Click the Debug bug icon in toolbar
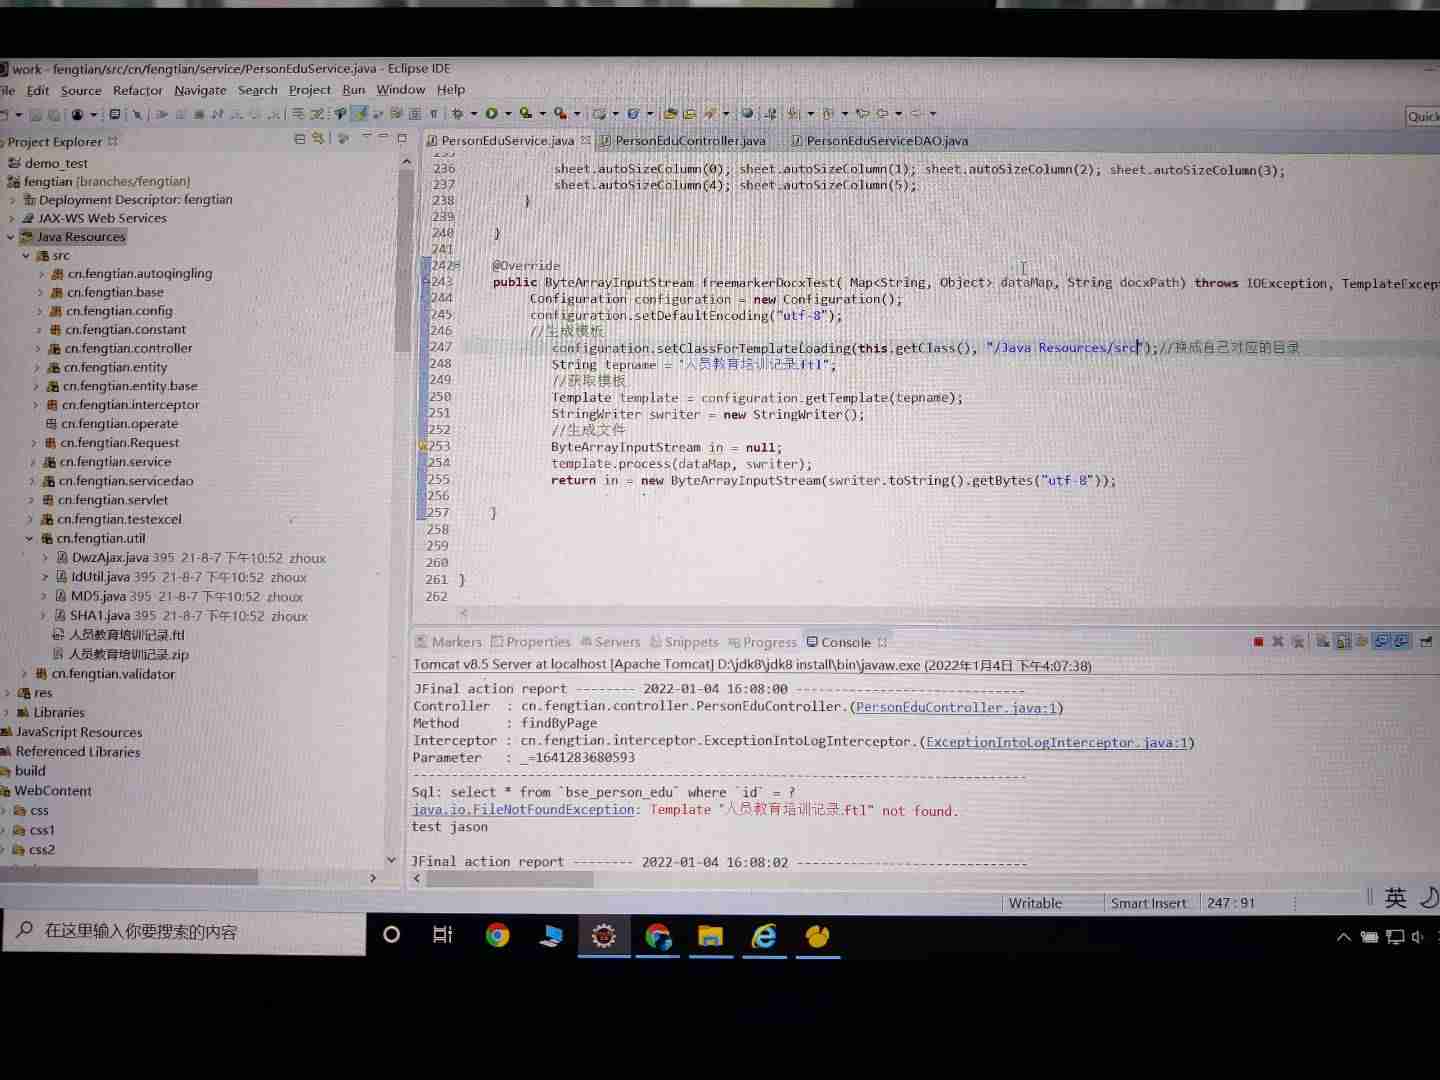This screenshot has height=1080, width=1440. pyautogui.click(x=457, y=114)
